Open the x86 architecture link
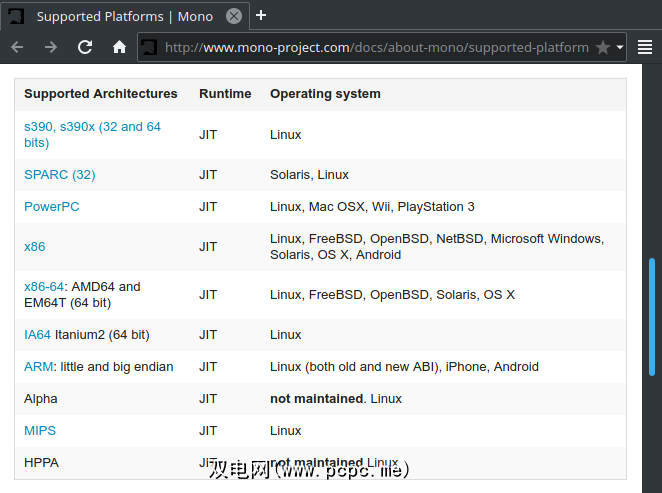The height and width of the screenshot is (493, 662). [x=35, y=246]
